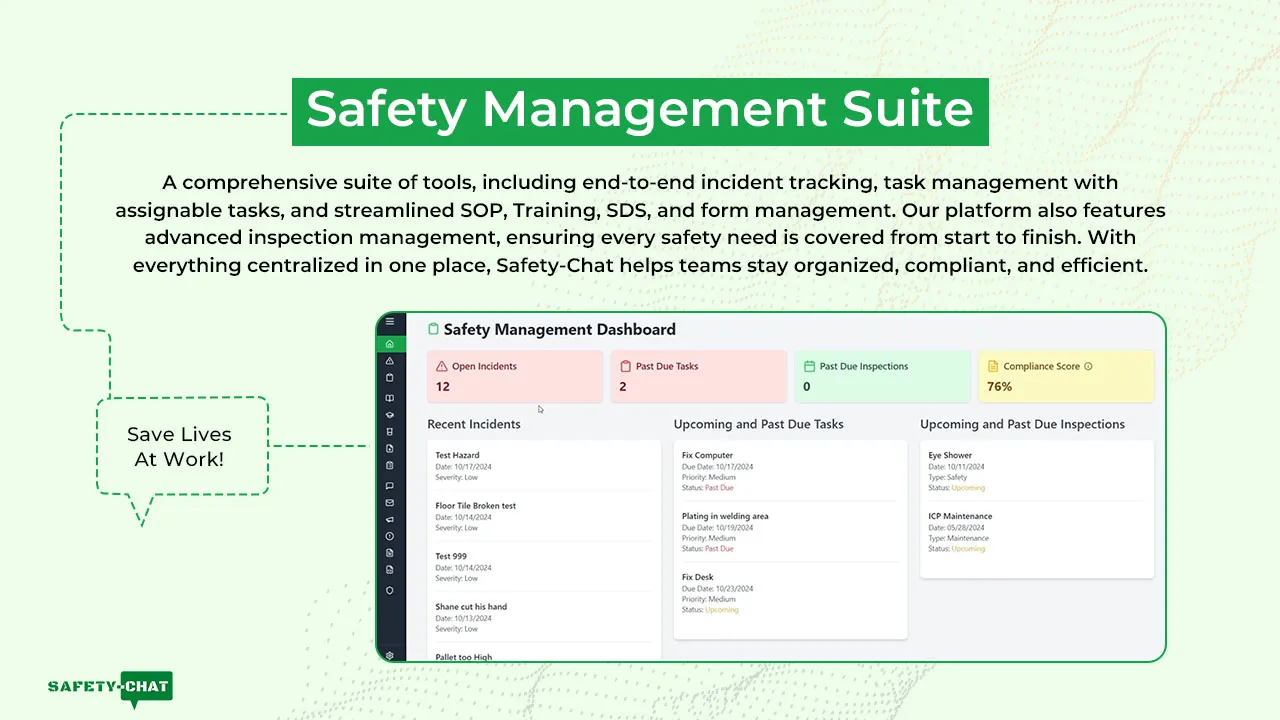Click the Date: 10/13/2024 text
1280x720 pixels.
tap(463, 618)
